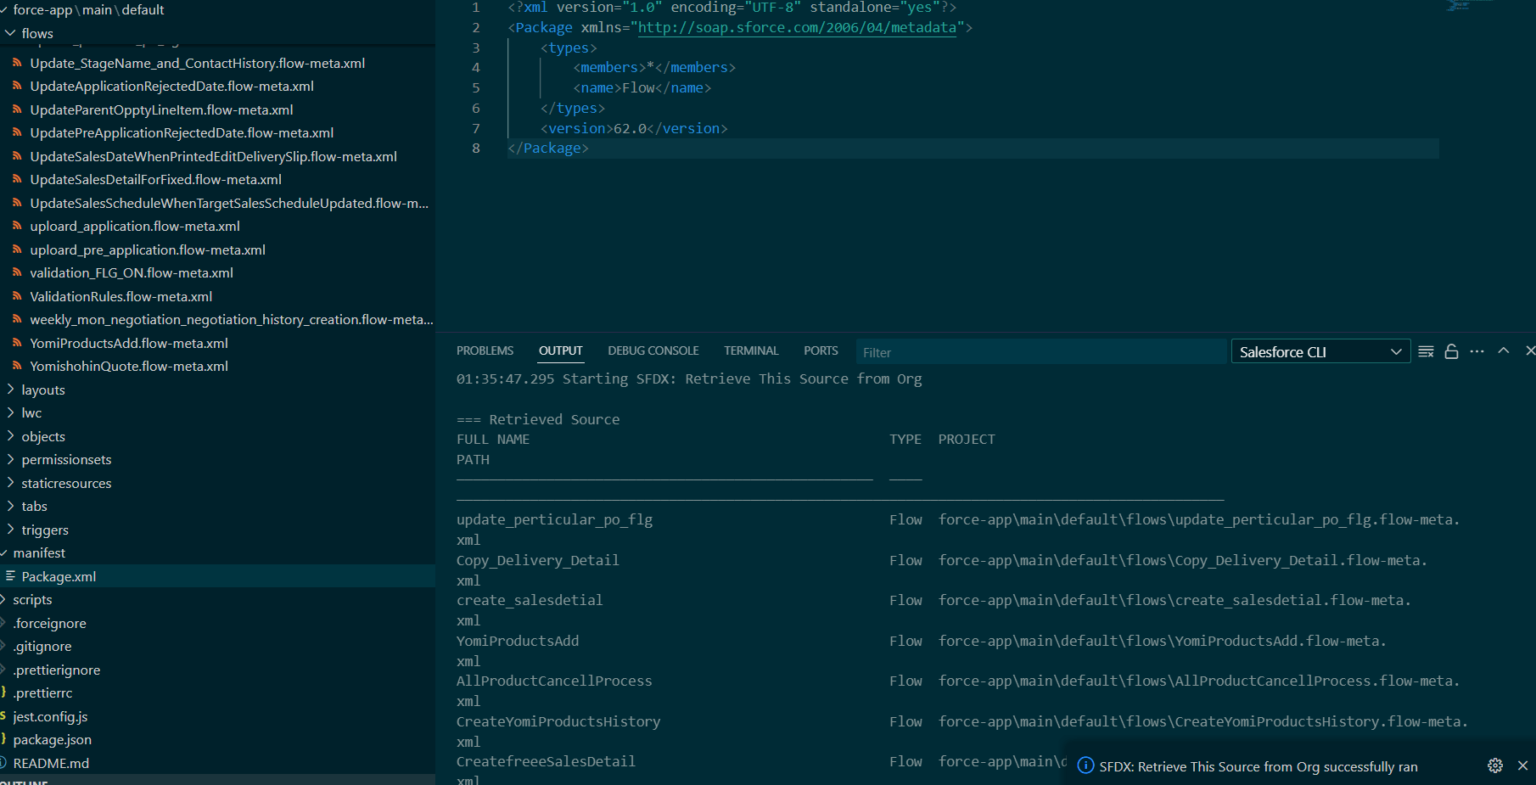The image size is (1536, 785).
Task: Maximize the panel with the chevron icon
Action: 1503,351
